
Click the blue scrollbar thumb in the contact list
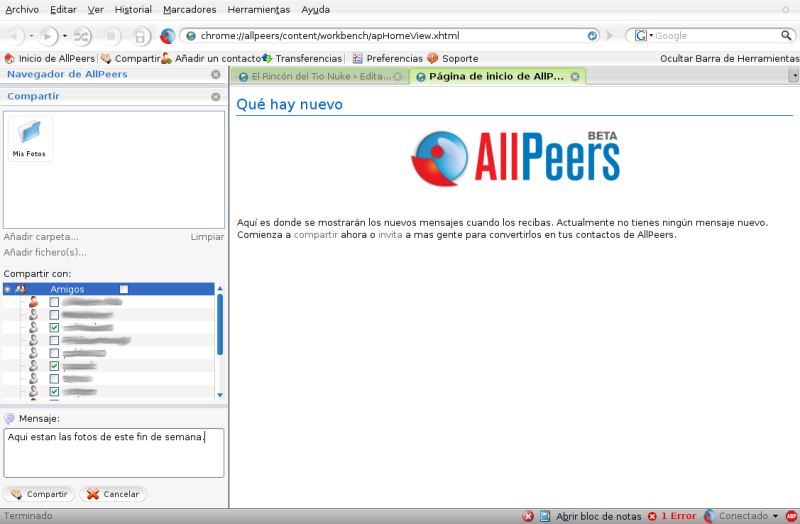pyautogui.click(x=220, y=325)
